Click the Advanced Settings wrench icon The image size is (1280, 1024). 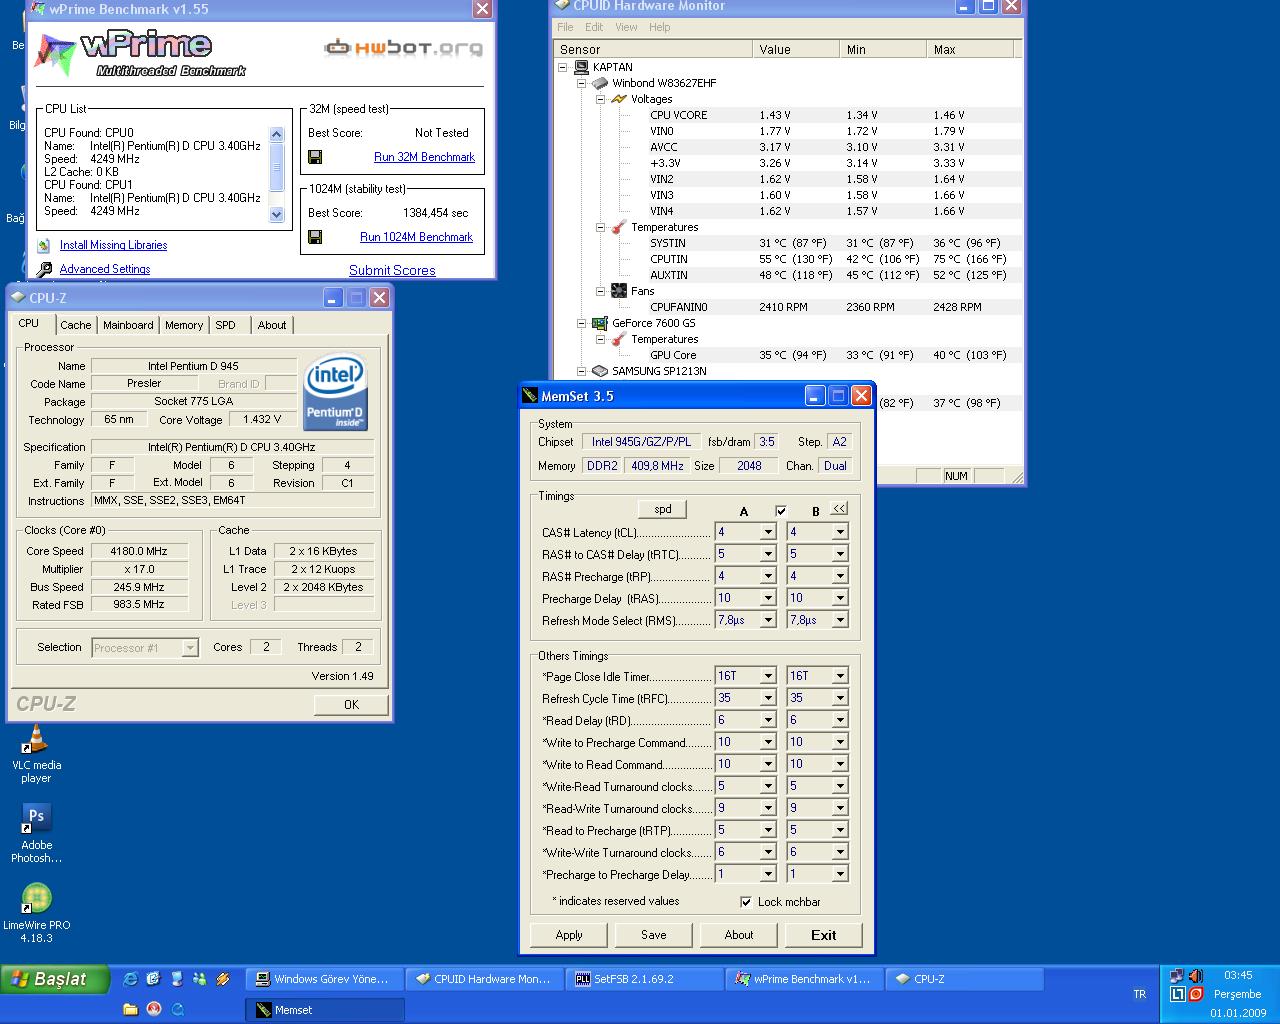pos(44,269)
